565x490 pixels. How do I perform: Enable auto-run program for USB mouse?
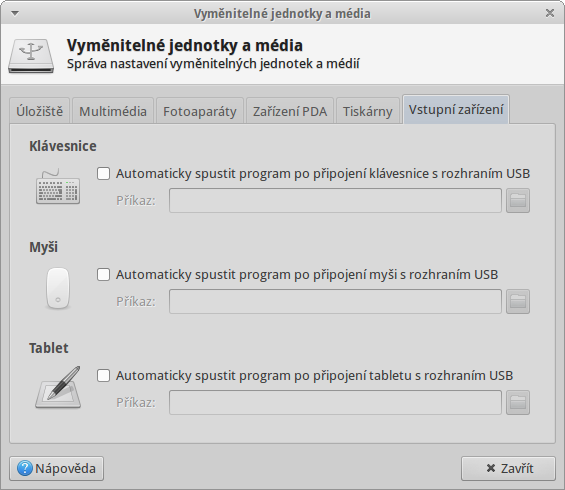103,275
